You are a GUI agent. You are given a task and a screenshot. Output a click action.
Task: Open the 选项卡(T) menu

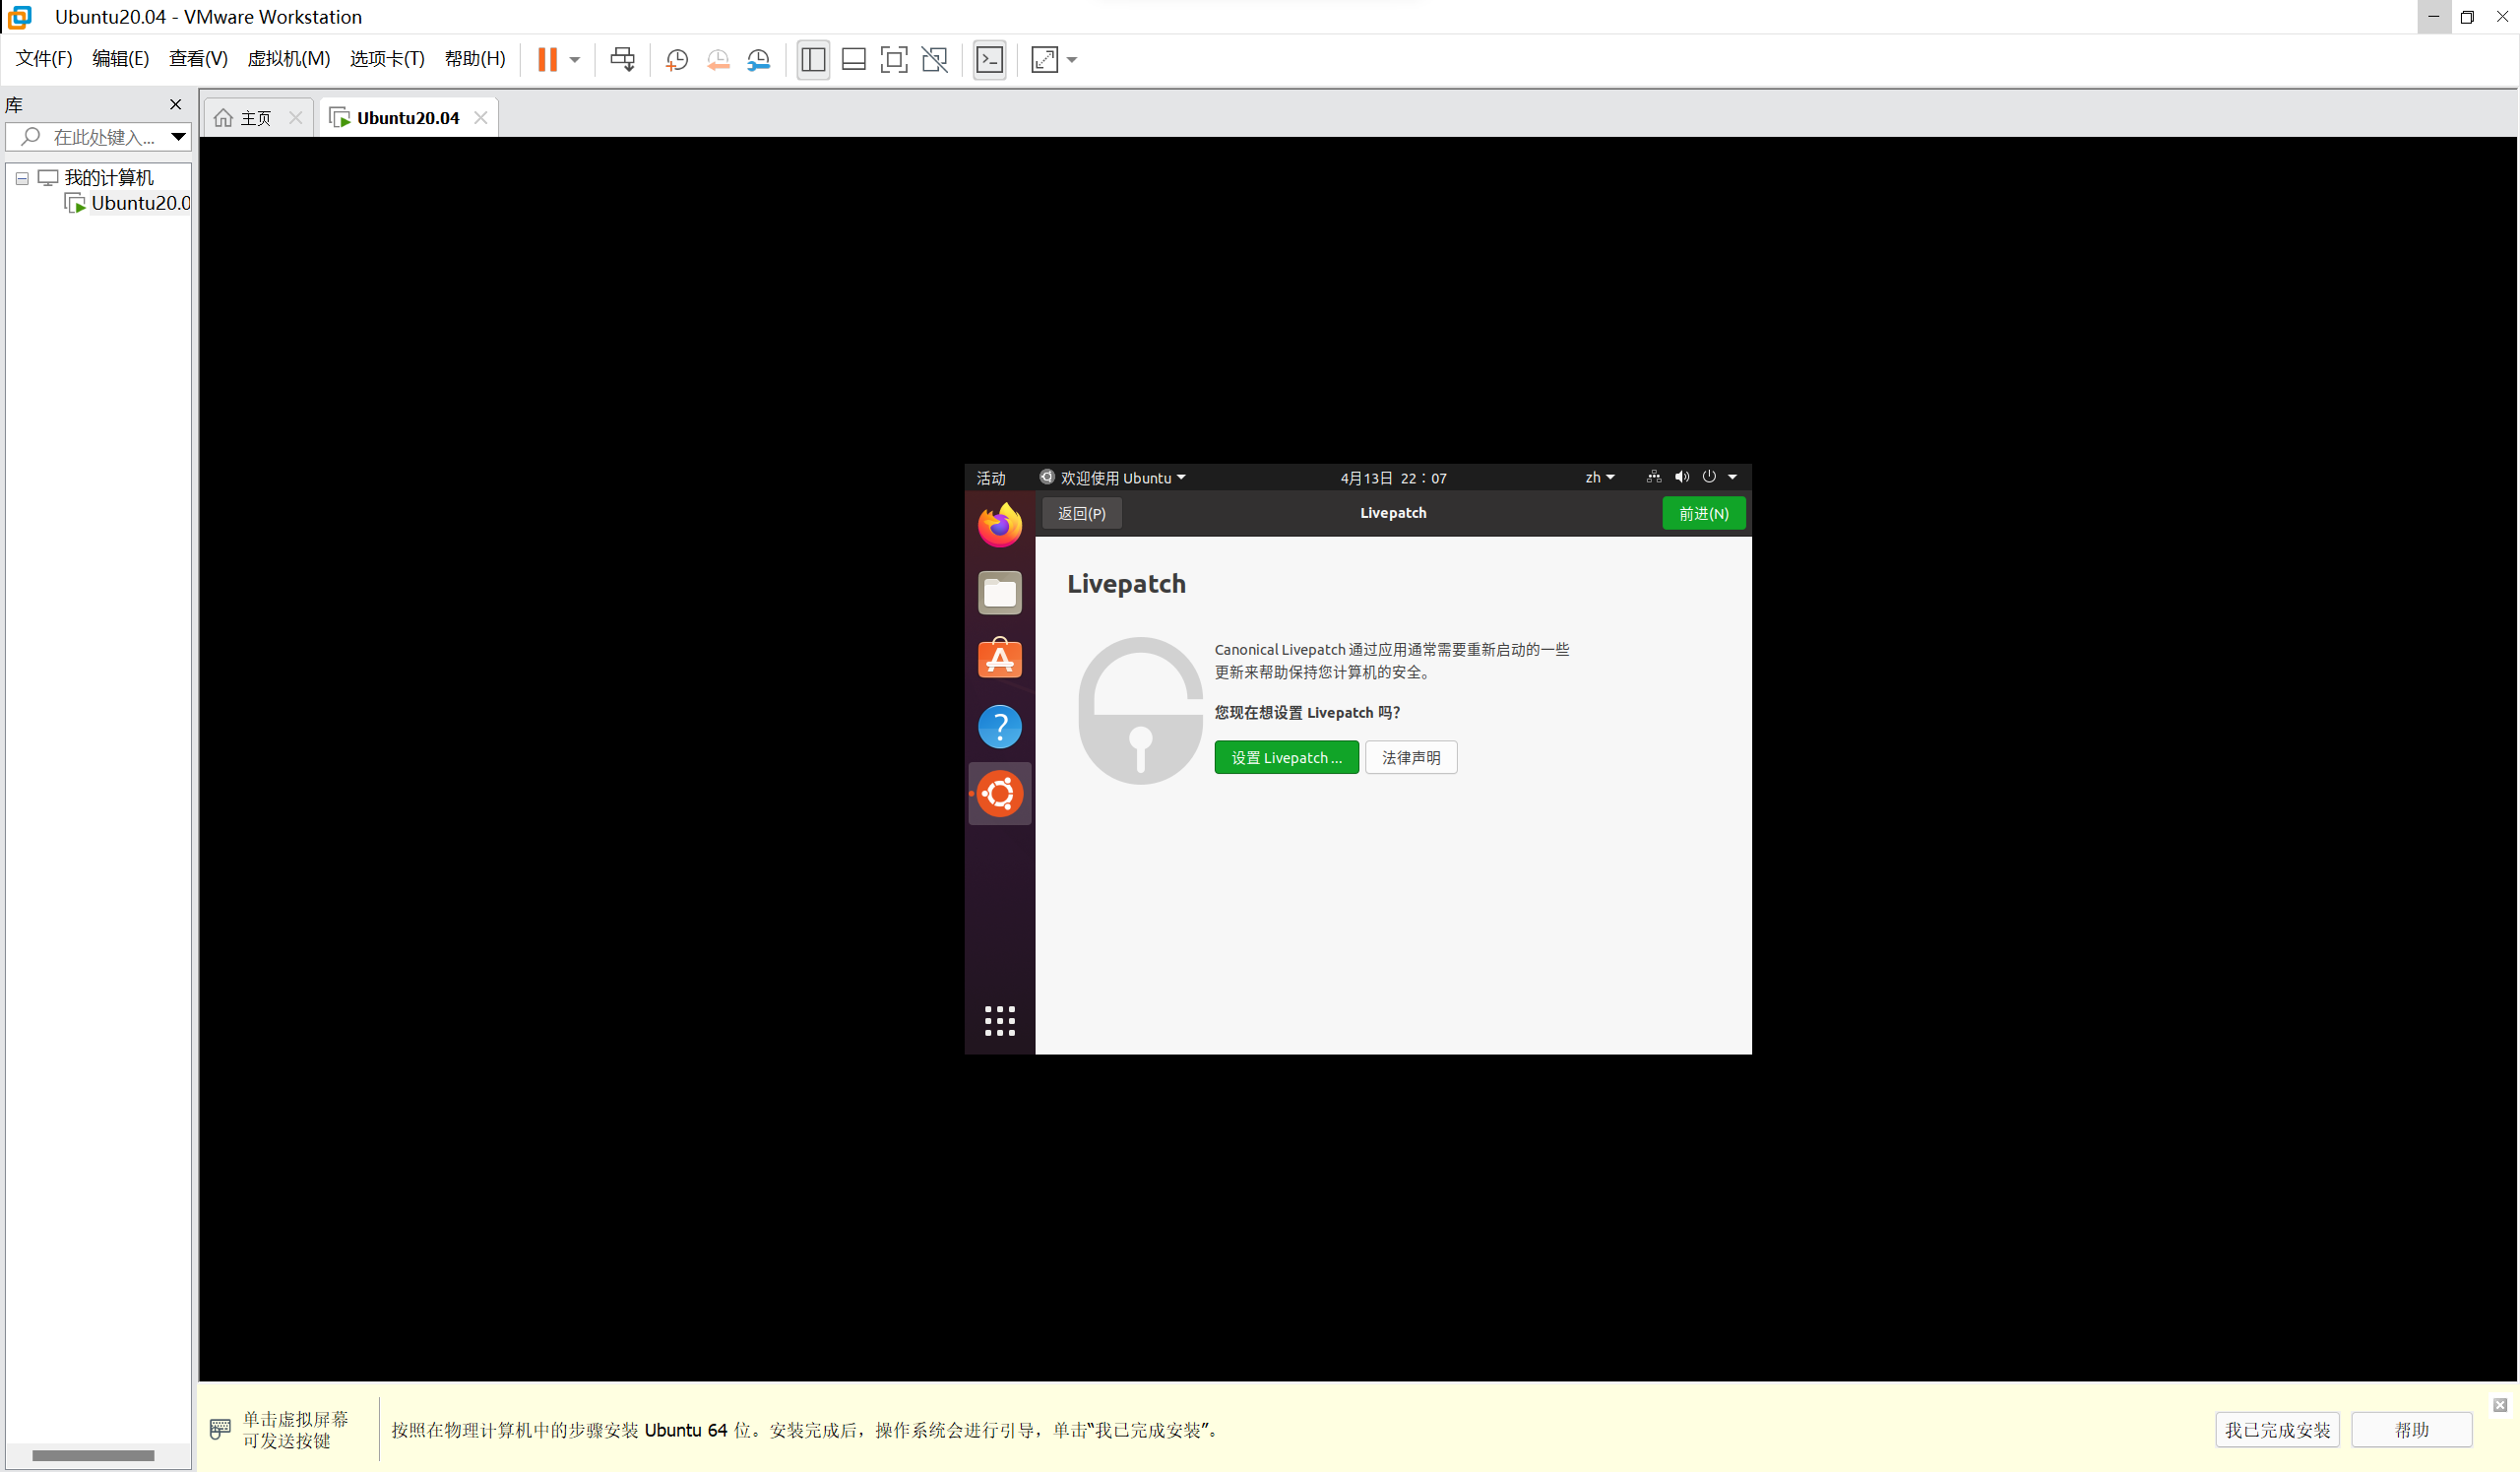pos(386,59)
